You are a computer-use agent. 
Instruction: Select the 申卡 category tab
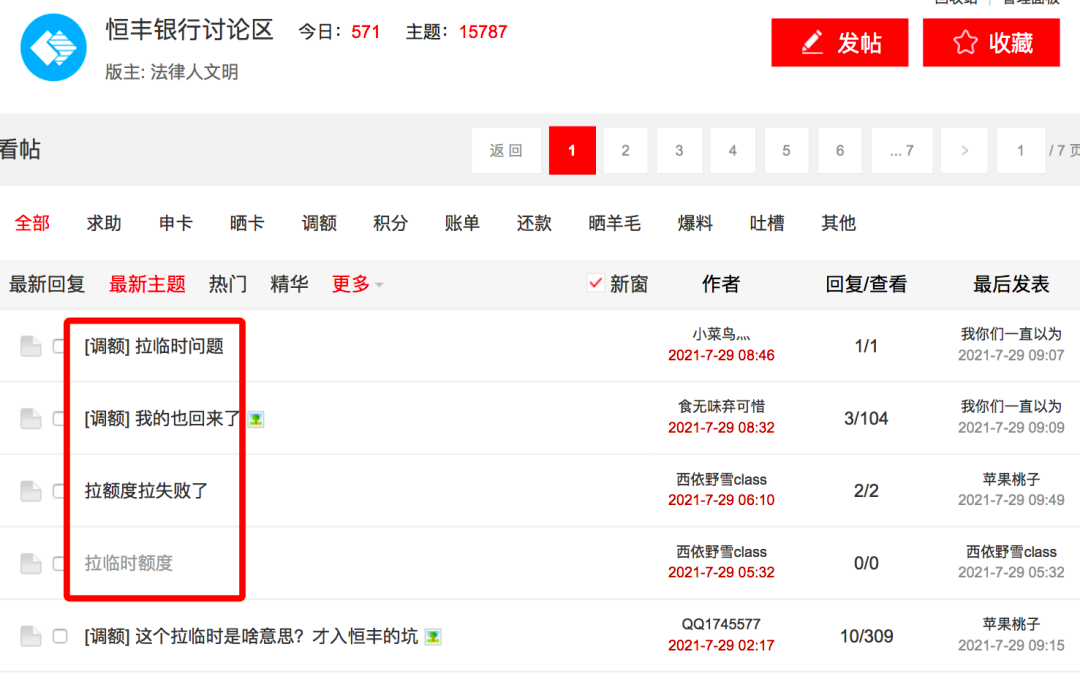[176, 223]
